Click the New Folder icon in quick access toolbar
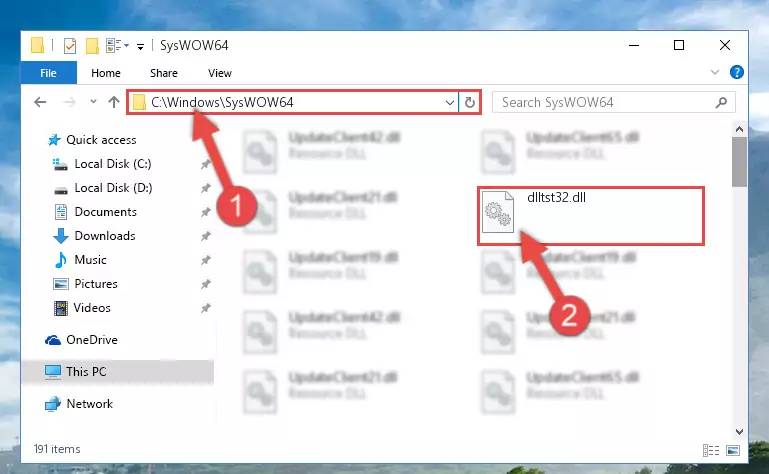769x474 pixels. [92, 46]
